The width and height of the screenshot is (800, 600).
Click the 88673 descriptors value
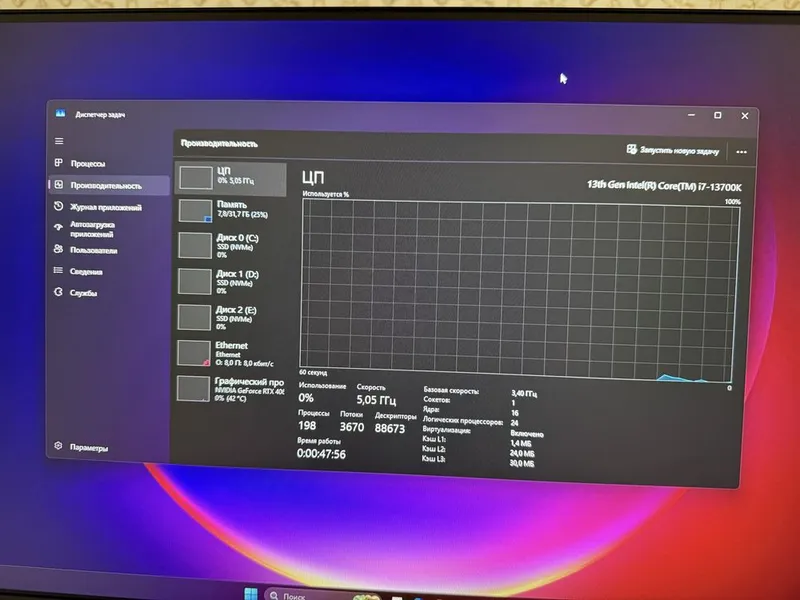pos(390,428)
